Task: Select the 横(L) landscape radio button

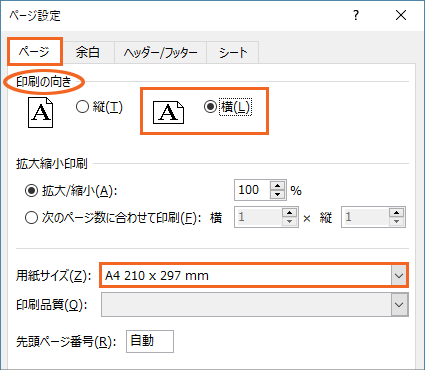Action: pos(210,107)
